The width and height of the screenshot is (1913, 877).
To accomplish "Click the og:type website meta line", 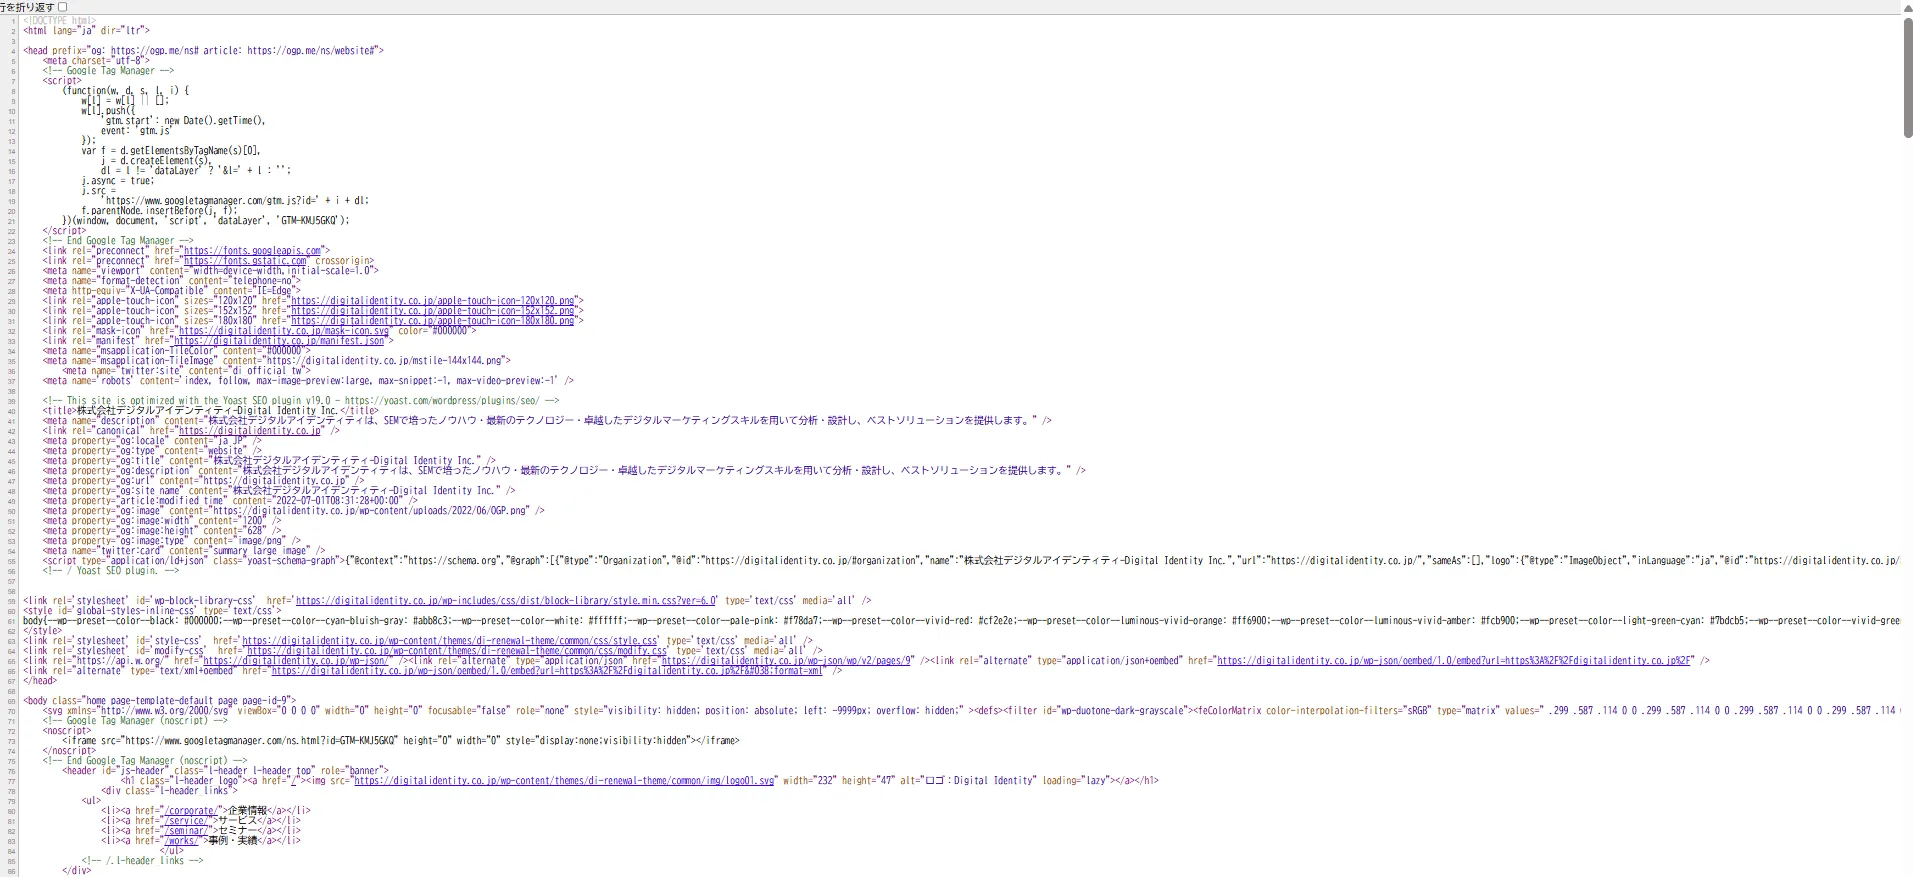I will [152, 451].
